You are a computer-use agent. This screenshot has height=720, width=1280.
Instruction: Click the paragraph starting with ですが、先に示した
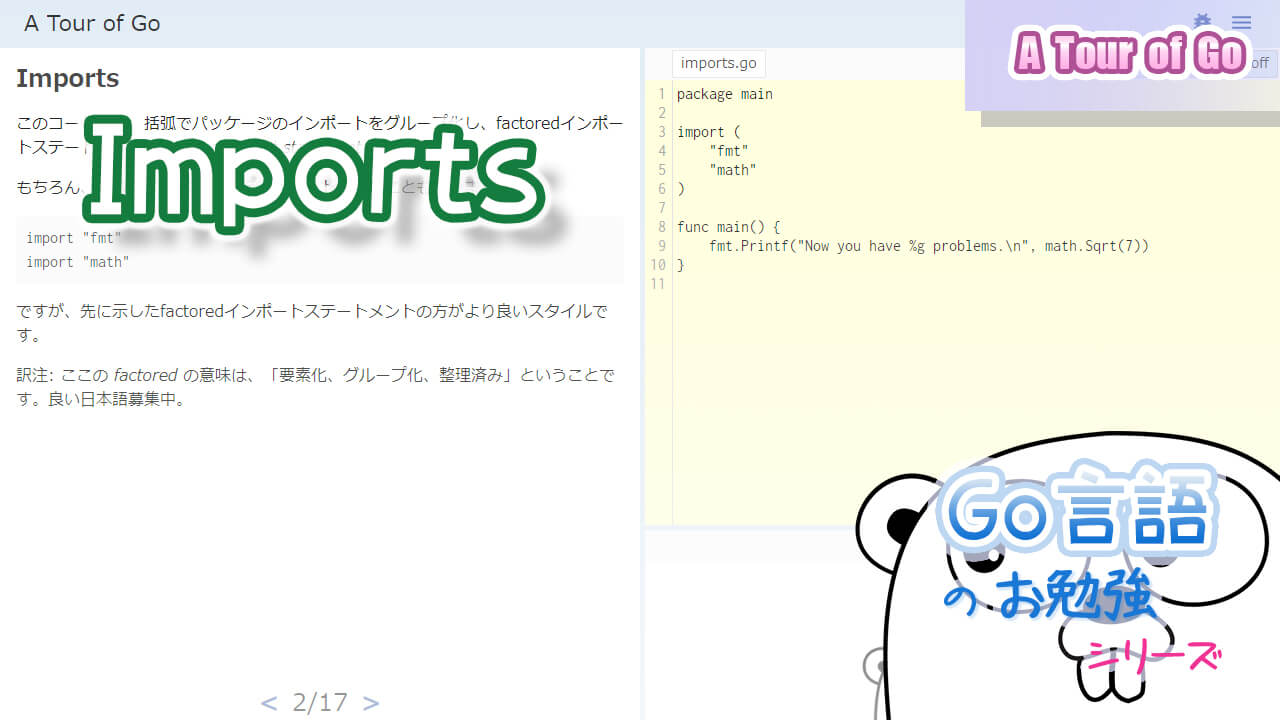tap(312, 323)
